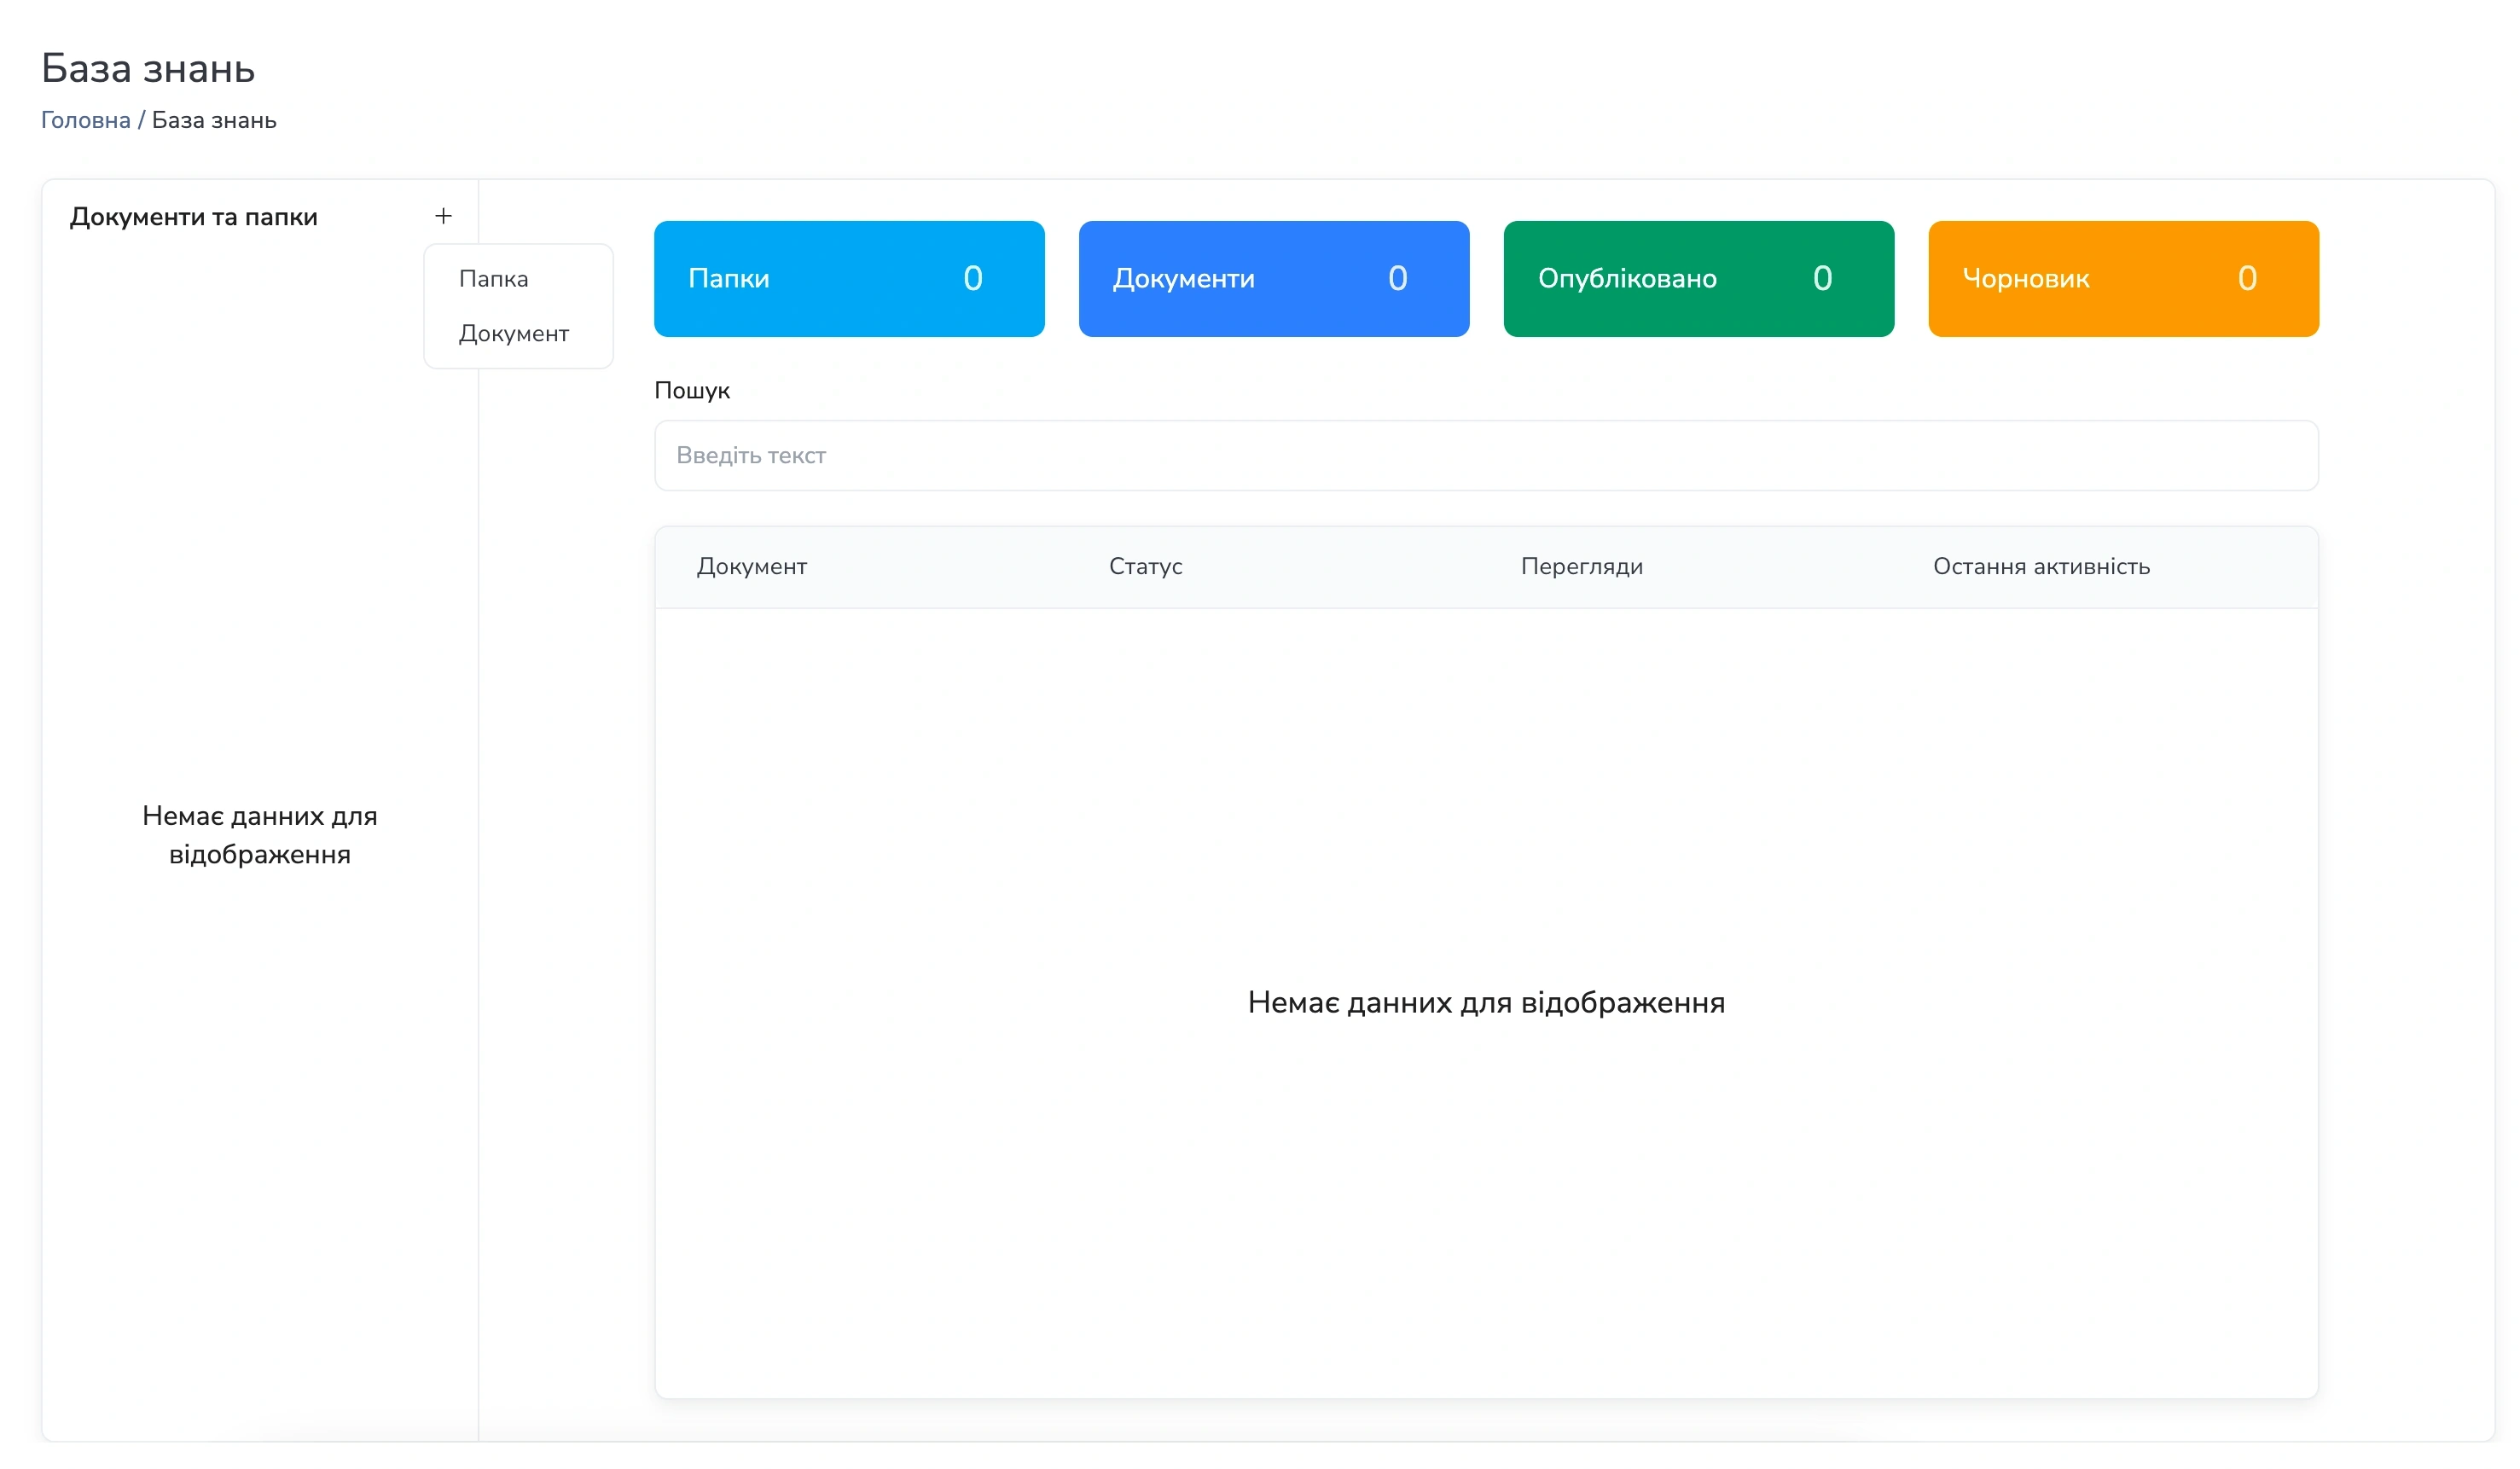The image size is (2520, 1469).
Task: Click the zero on Опубліковано card
Action: click(x=1822, y=279)
